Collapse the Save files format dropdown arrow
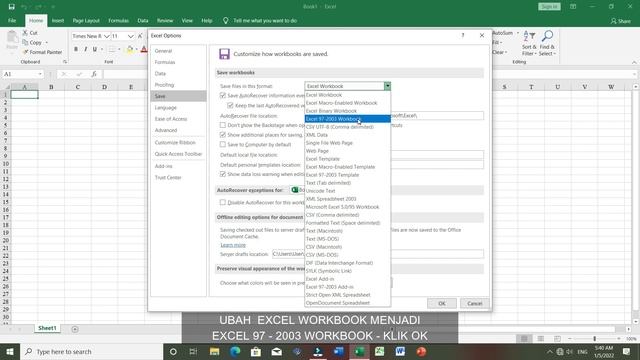Screen dimensions: 640x360 coord(387,86)
